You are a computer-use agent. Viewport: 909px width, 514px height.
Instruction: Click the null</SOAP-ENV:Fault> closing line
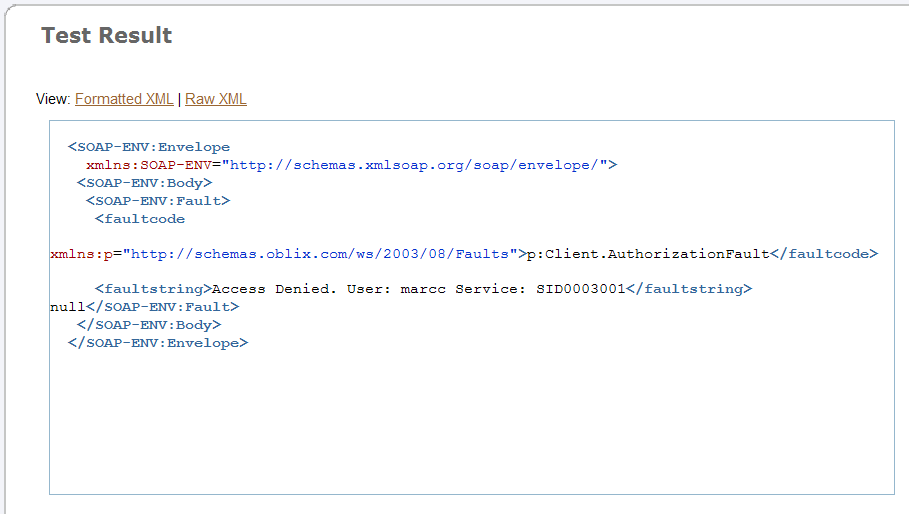(x=144, y=307)
